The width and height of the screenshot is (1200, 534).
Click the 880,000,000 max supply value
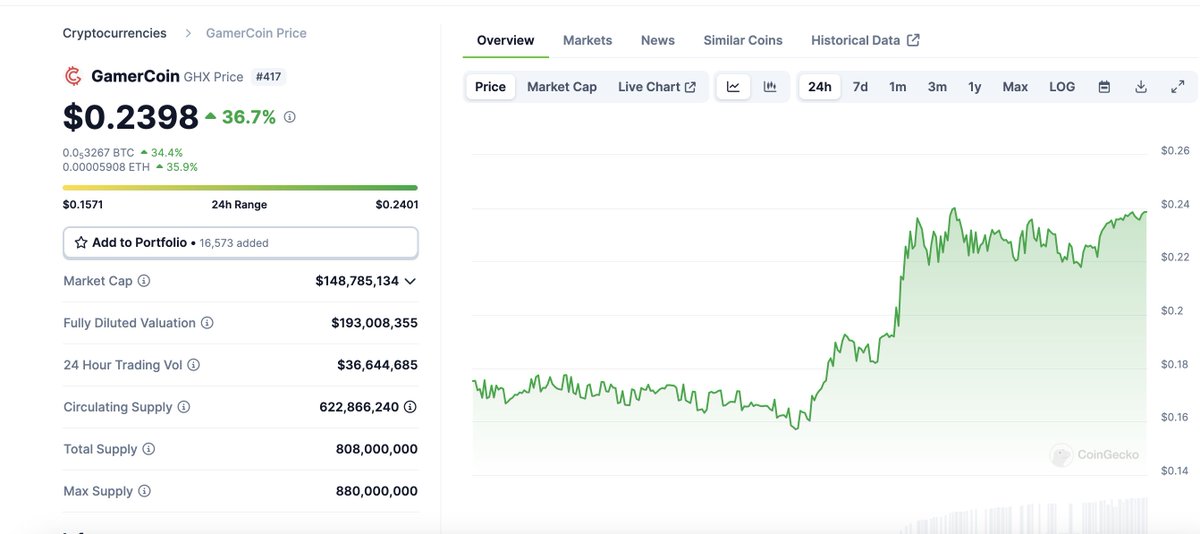(x=377, y=491)
